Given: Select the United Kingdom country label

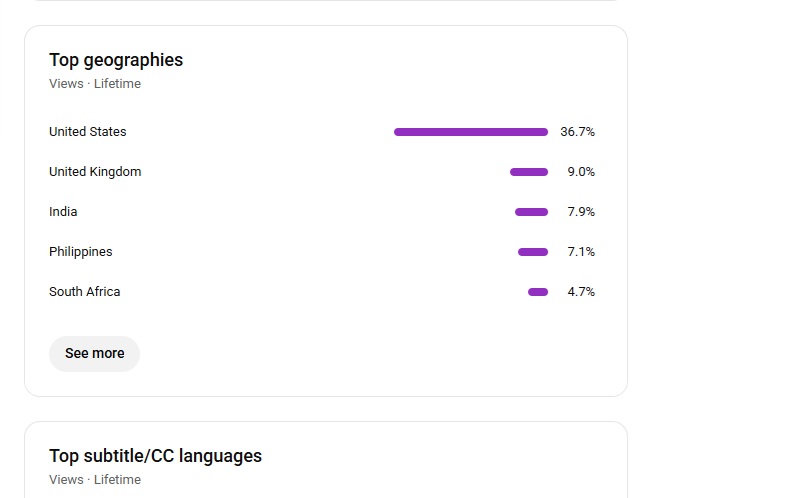Looking at the screenshot, I should point(95,172).
